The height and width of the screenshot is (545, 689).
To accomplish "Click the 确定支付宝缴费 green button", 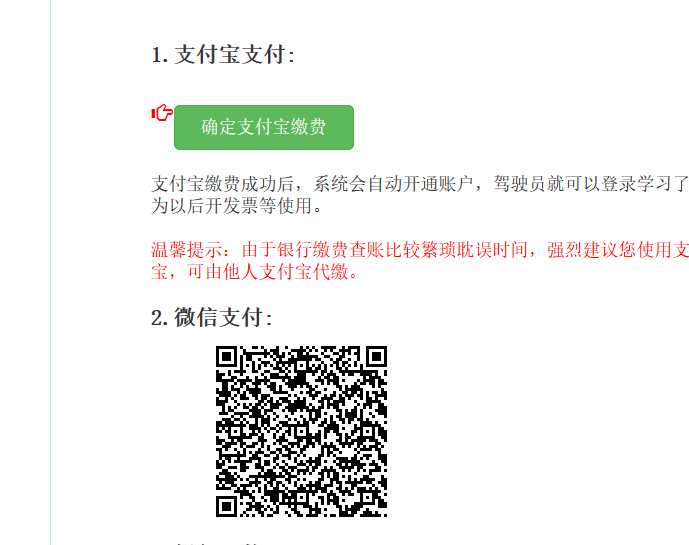I will coord(264,127).
